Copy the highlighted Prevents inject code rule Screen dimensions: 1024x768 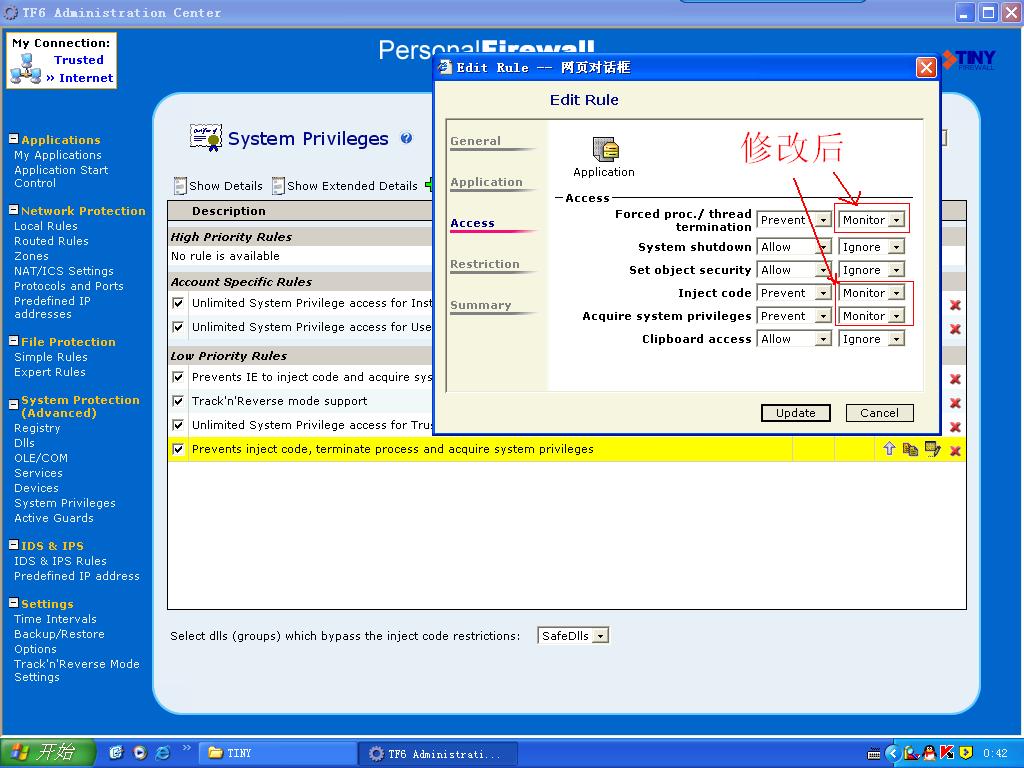pyautogui.click(x=910, y=449)
